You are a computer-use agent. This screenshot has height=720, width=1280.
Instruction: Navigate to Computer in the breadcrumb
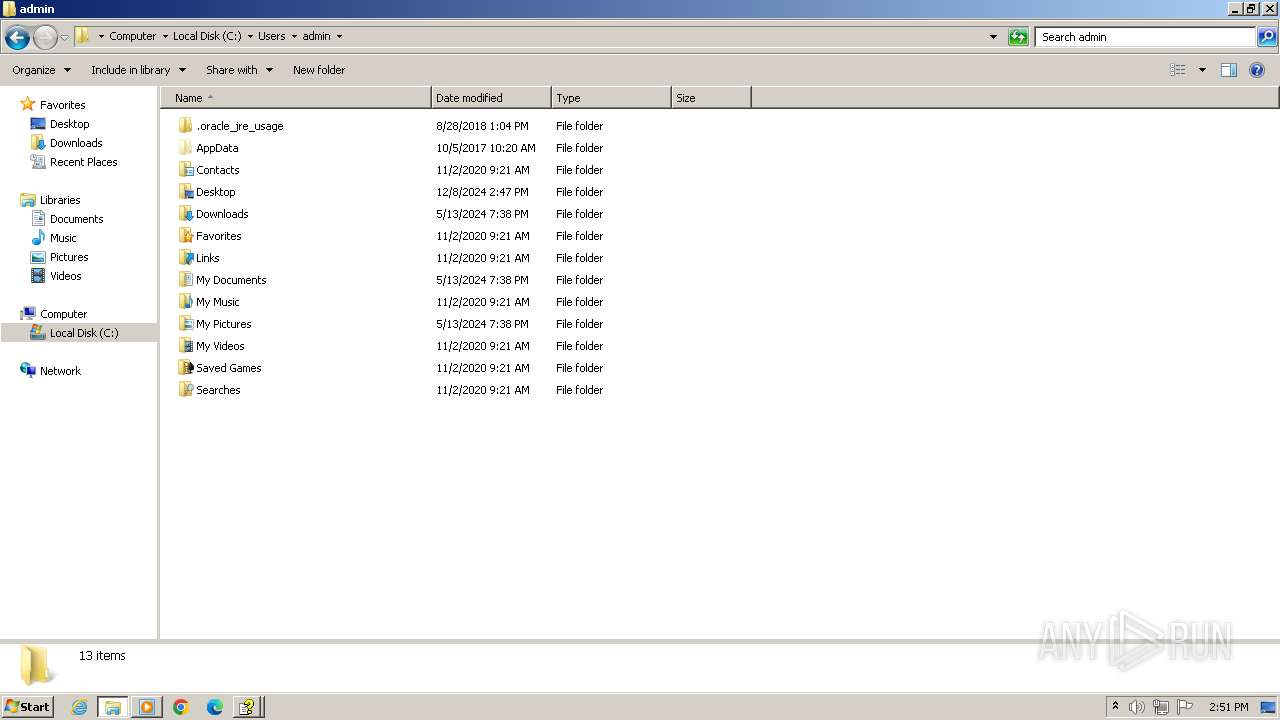click(x=133, y=37)
